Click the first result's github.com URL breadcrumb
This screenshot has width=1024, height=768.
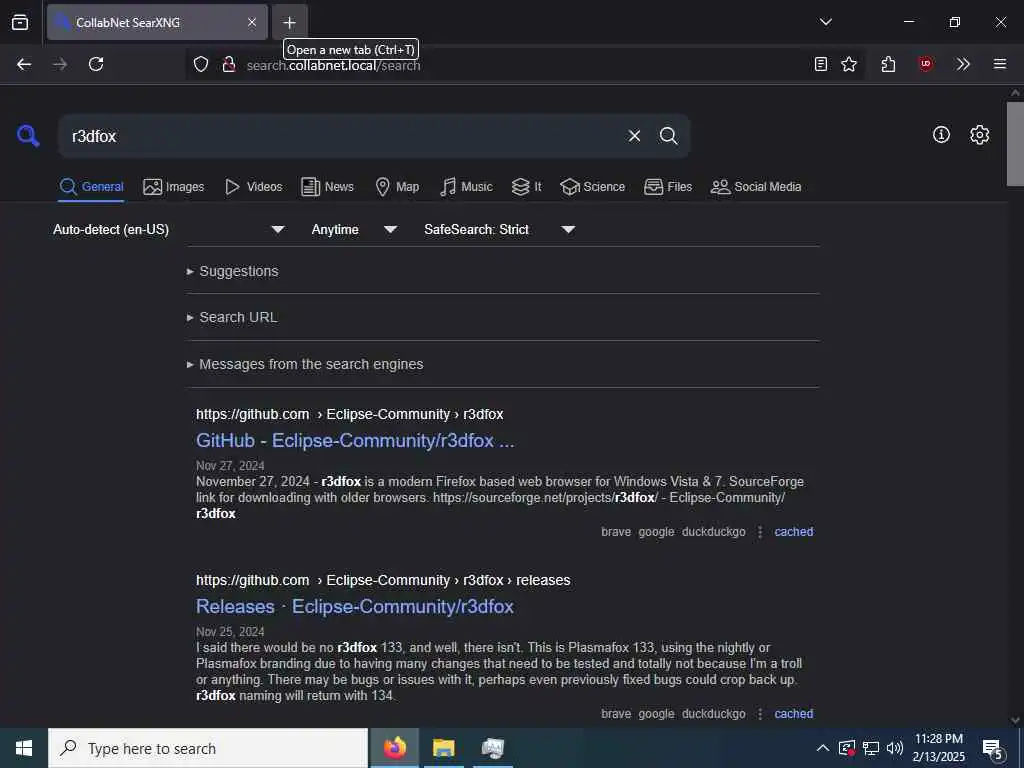click(349, 414)
